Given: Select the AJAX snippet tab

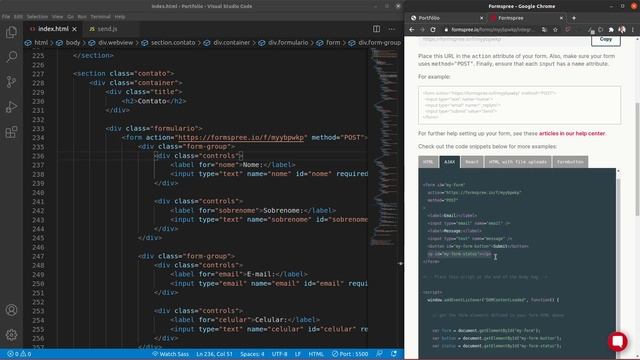Looking at the screenshot, I should point(449,162).
